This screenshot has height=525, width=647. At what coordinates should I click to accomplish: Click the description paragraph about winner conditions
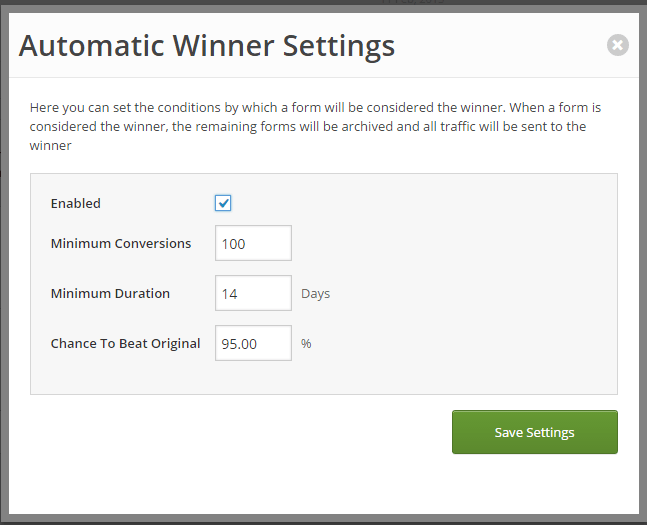316,126
